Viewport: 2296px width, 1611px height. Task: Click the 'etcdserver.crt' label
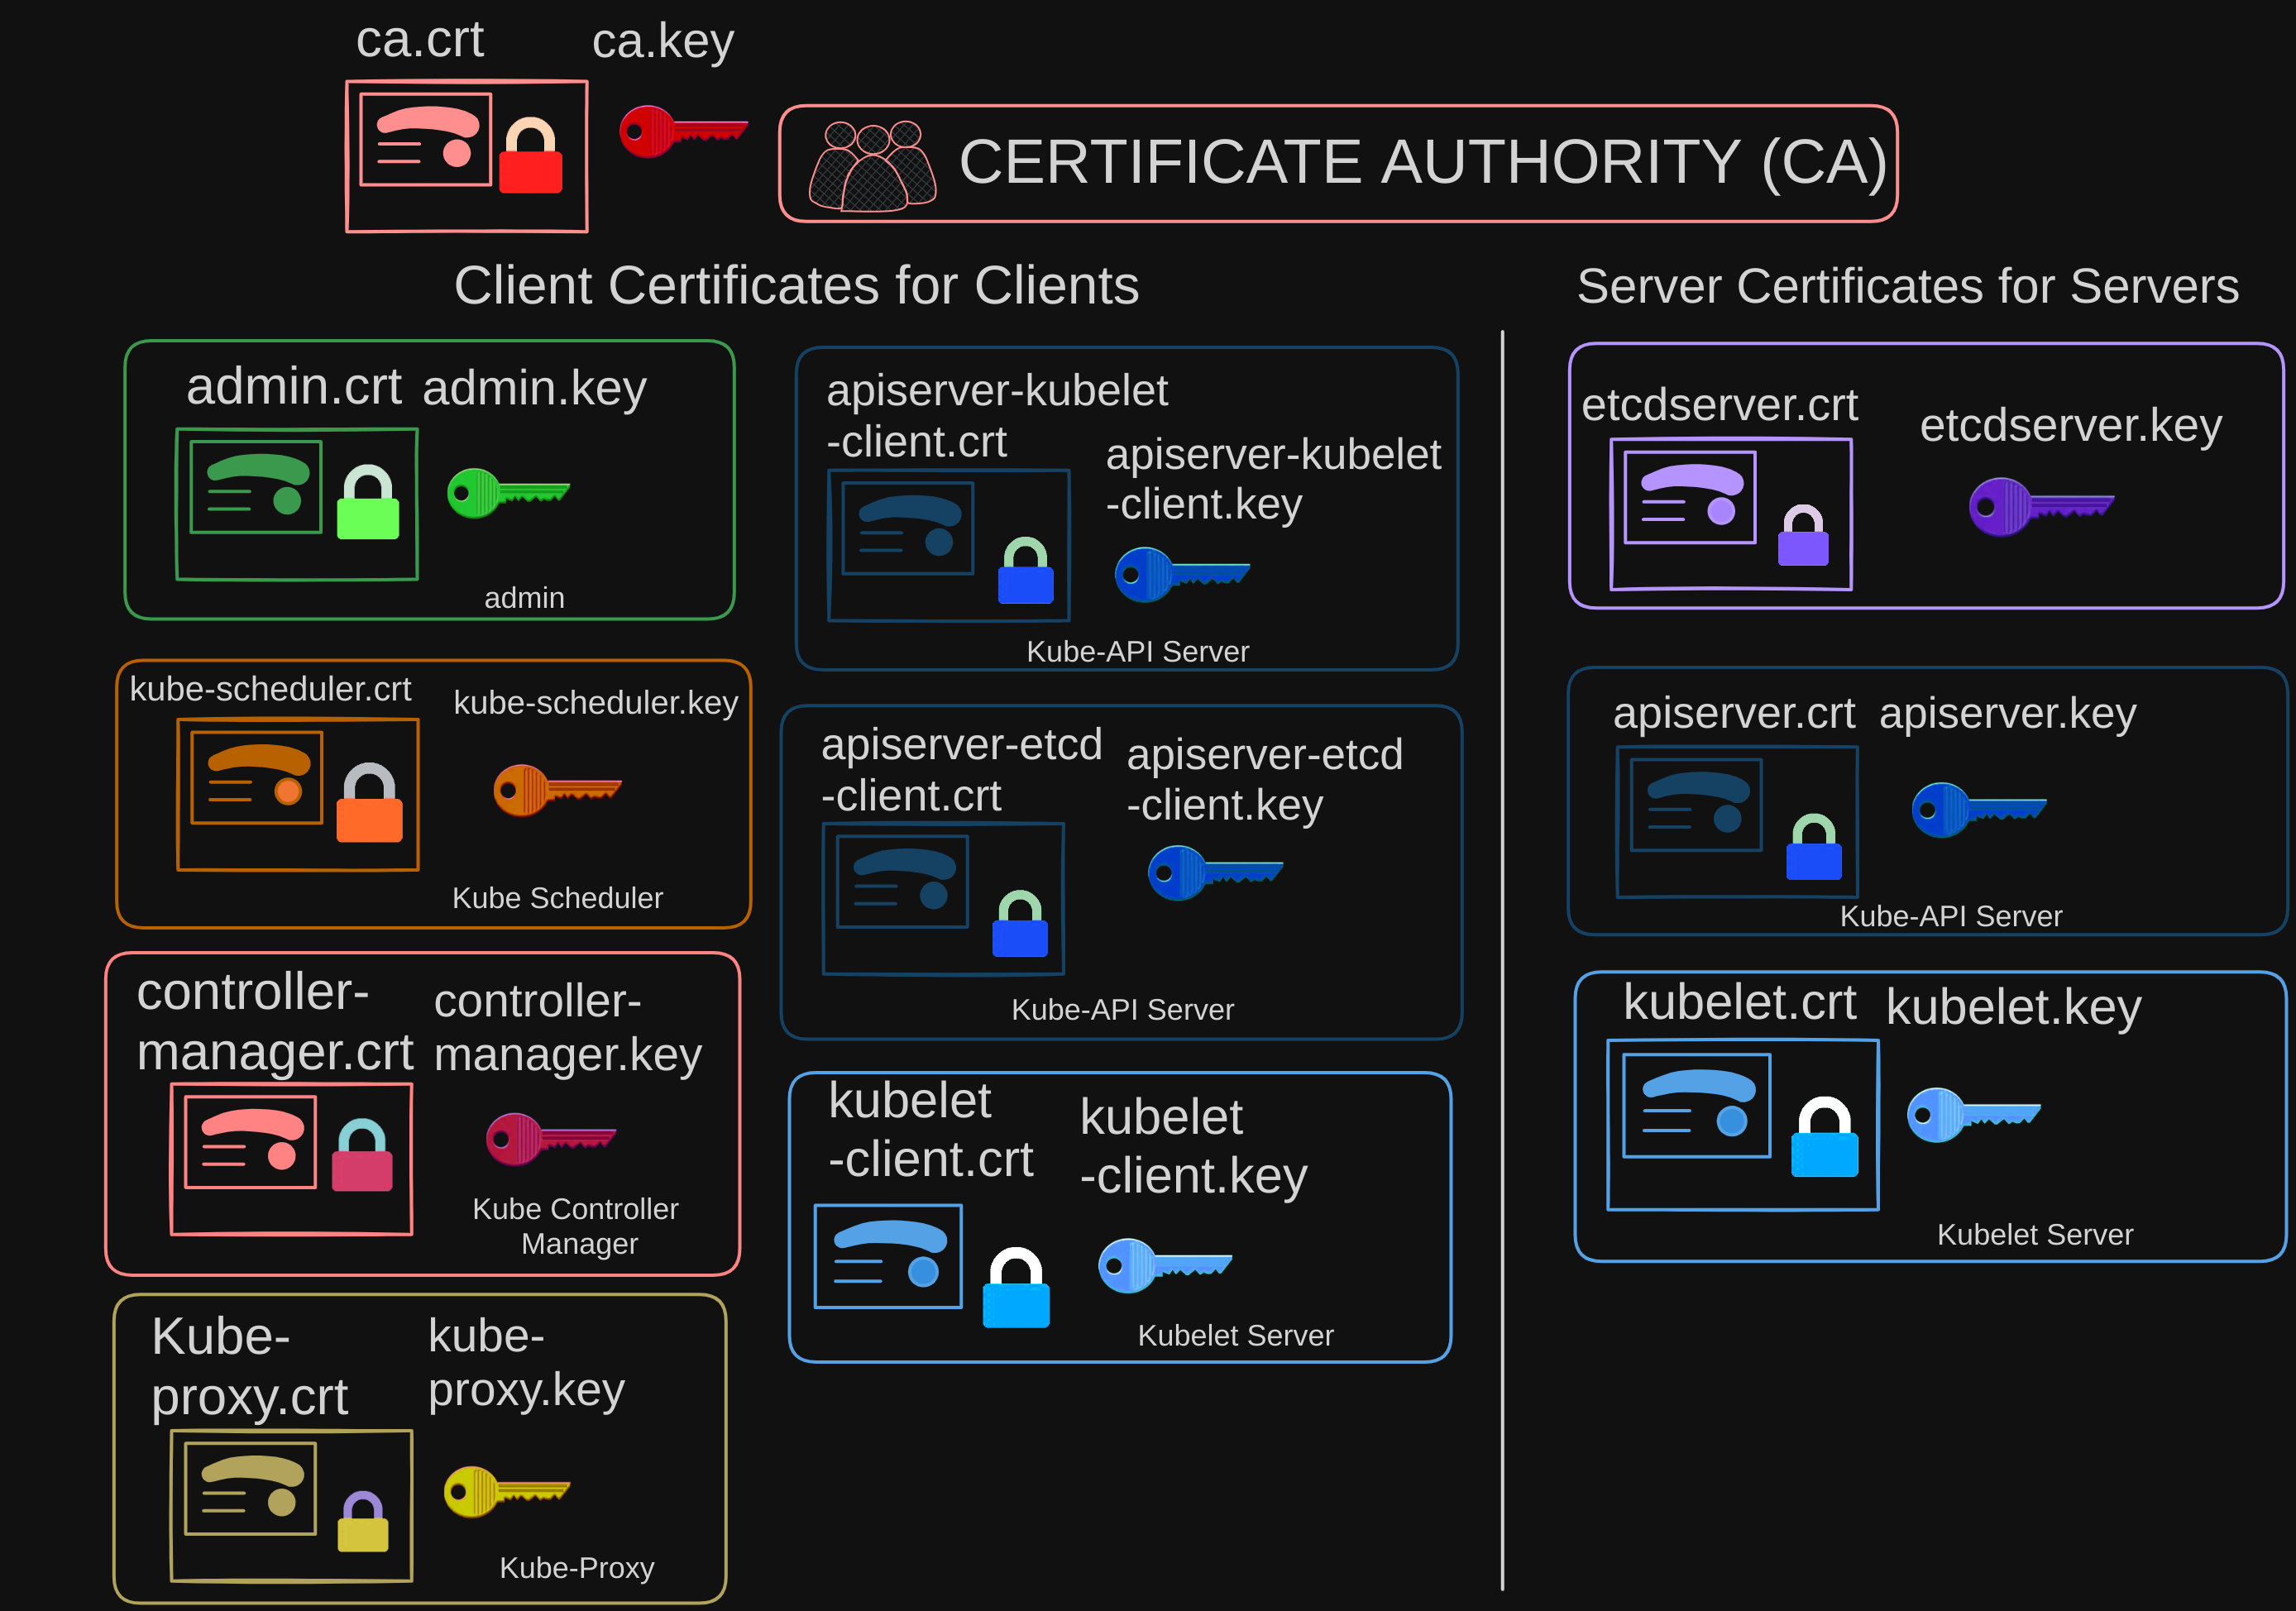tap(1720, 405)
